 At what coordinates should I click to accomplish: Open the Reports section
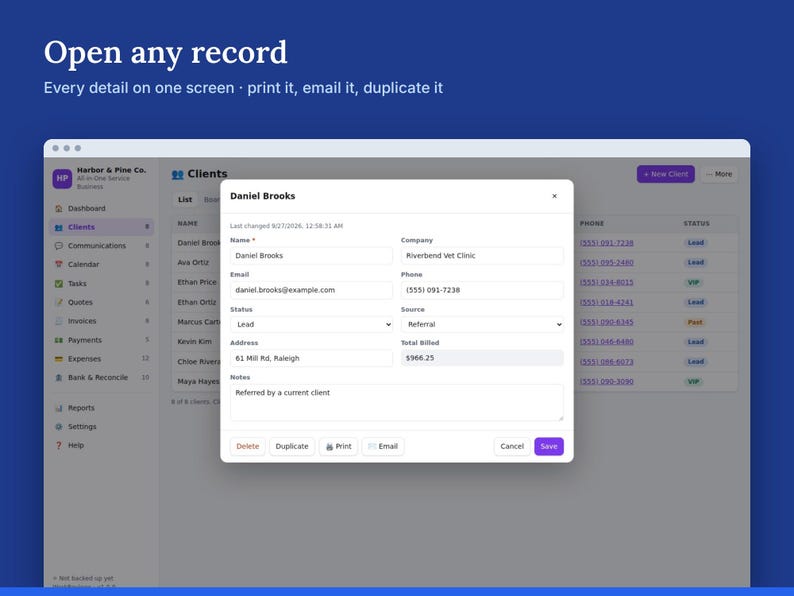[81, 408]
